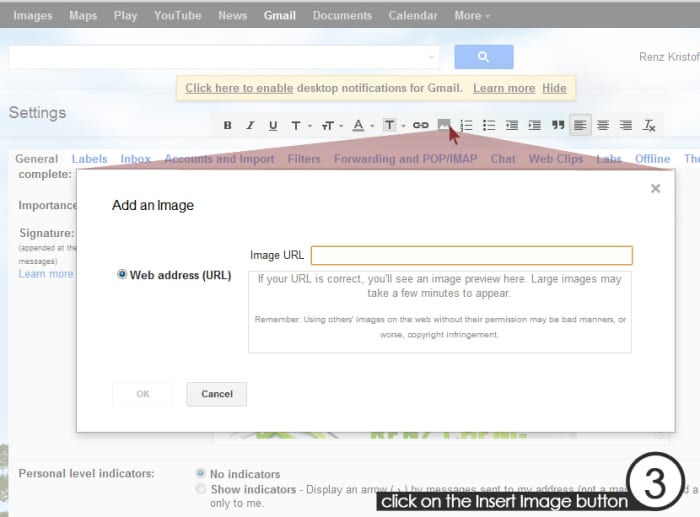Image resolution: width=700 pixels, height=517 pixels.
Task: Open the search options dropdown arrow
Action: [x=431, y=57]
